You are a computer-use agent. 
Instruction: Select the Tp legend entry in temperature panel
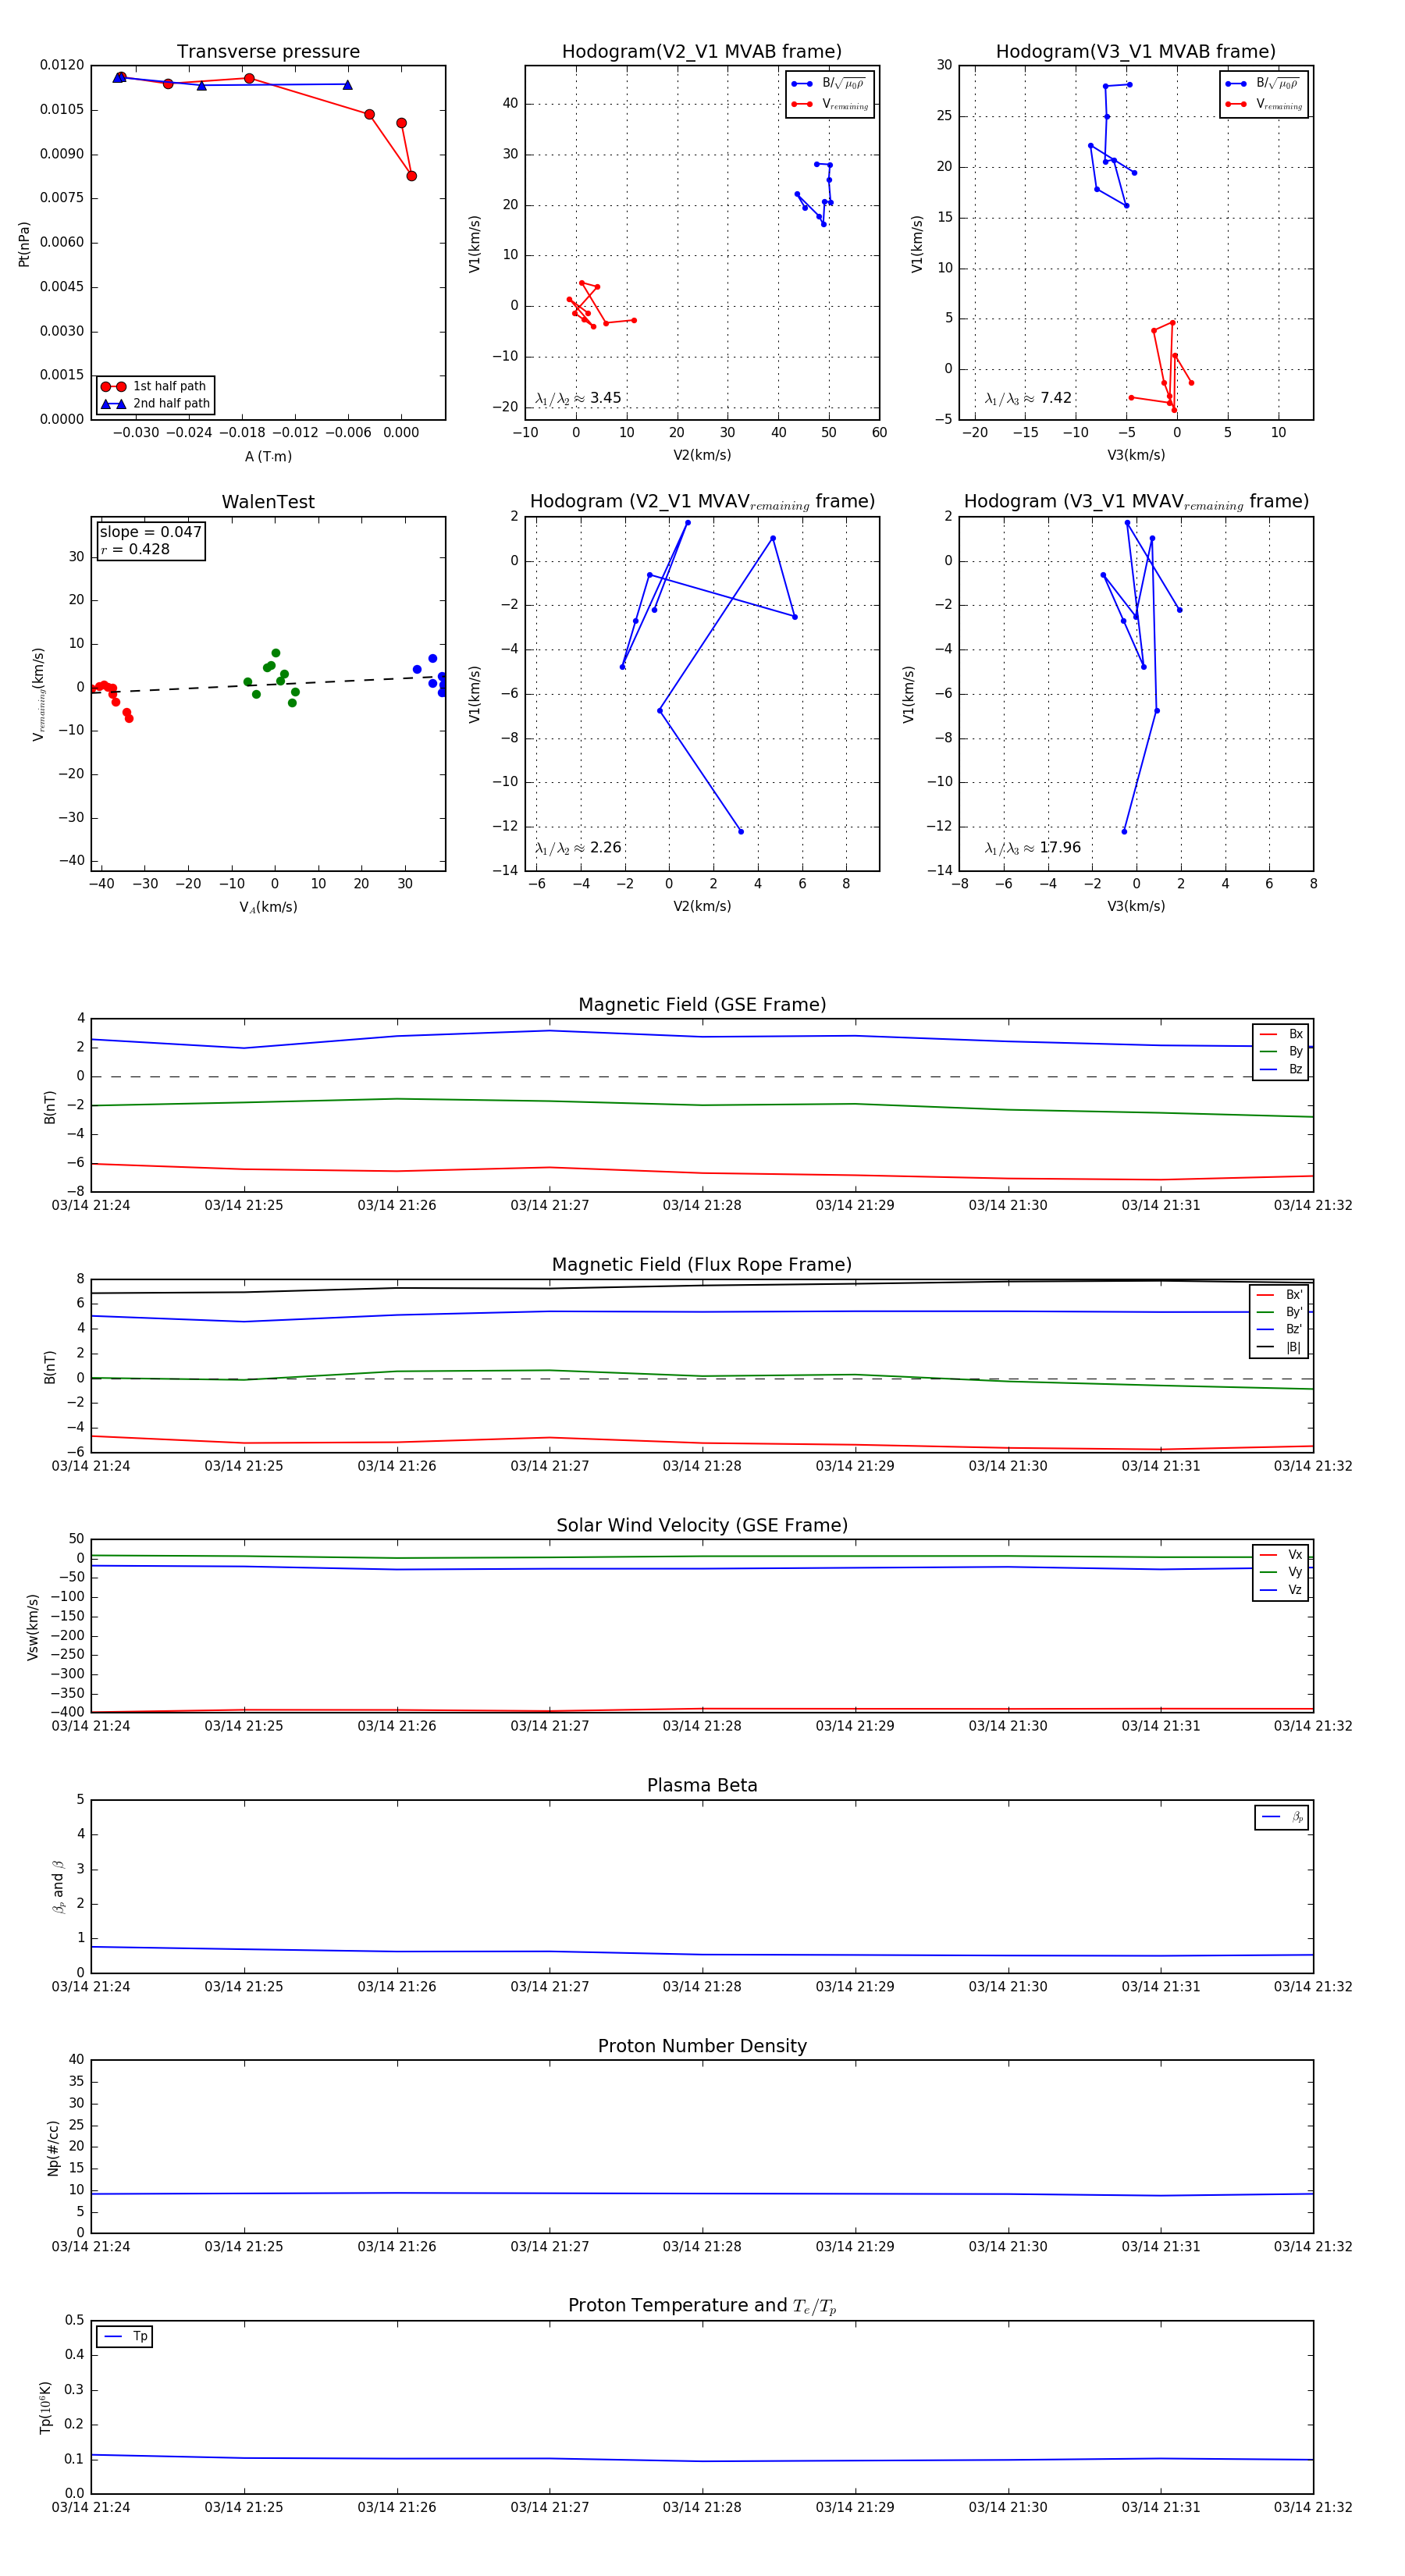[x=125, y=2337]
